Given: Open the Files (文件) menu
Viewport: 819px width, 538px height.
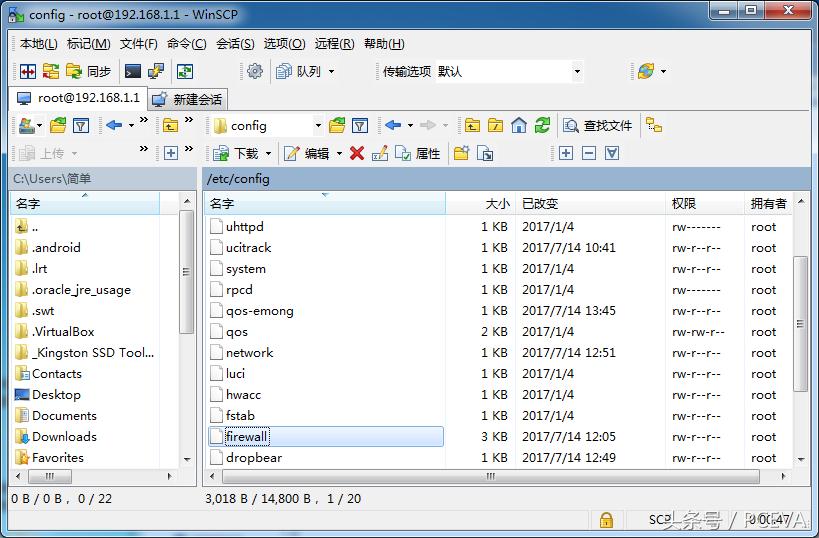Looking at the screenshot, I should point(138,44).
